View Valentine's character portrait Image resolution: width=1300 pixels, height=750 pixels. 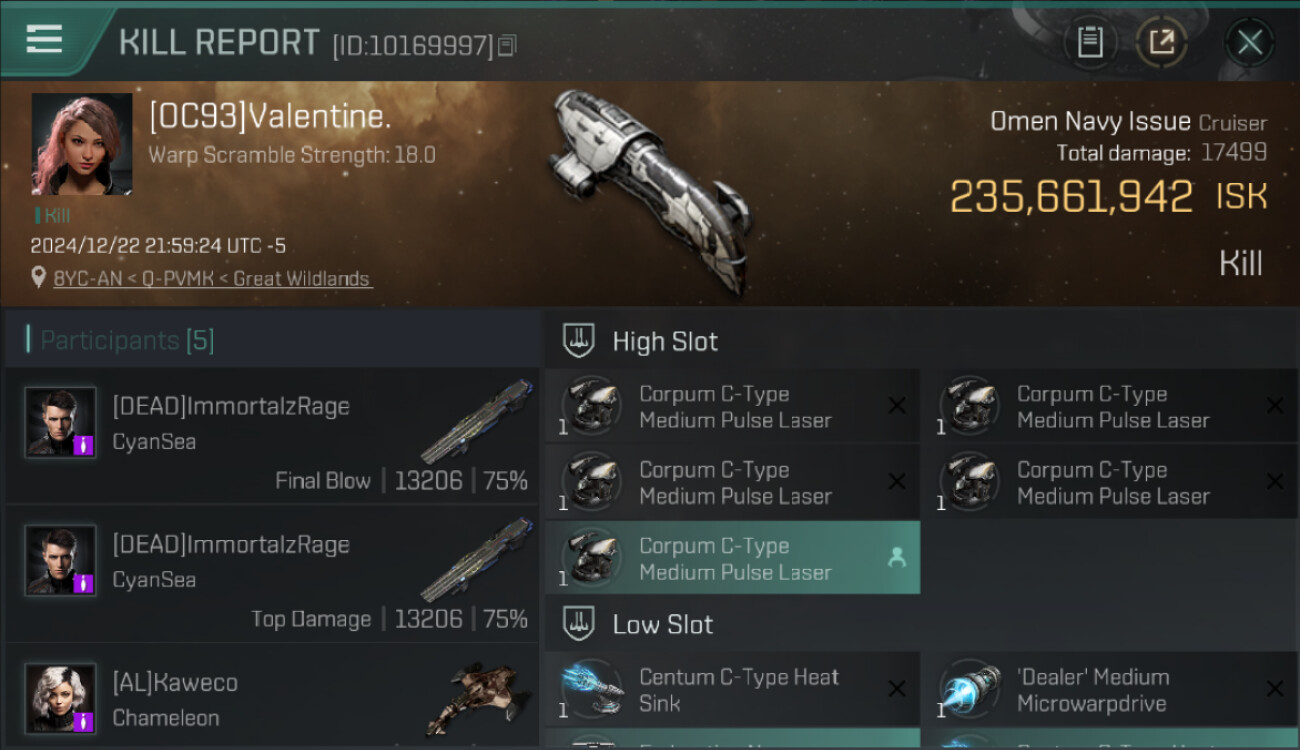(82, 144)
